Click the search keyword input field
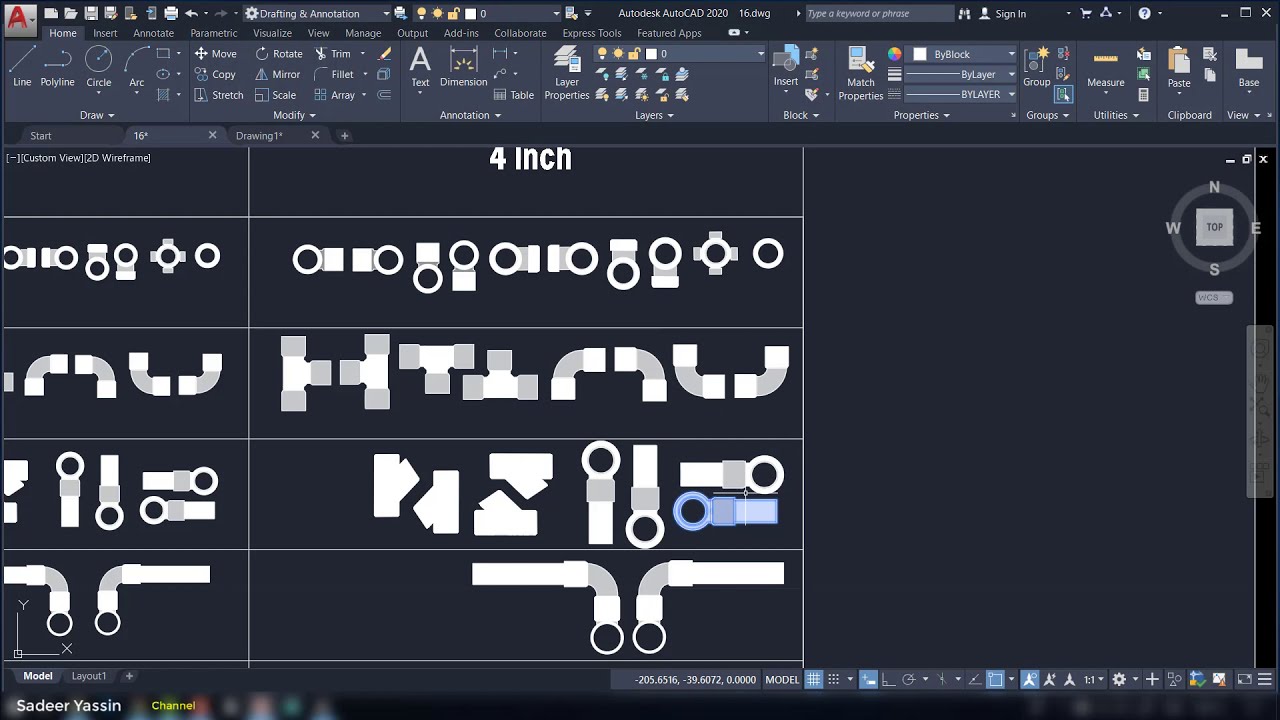 point(879,13)
